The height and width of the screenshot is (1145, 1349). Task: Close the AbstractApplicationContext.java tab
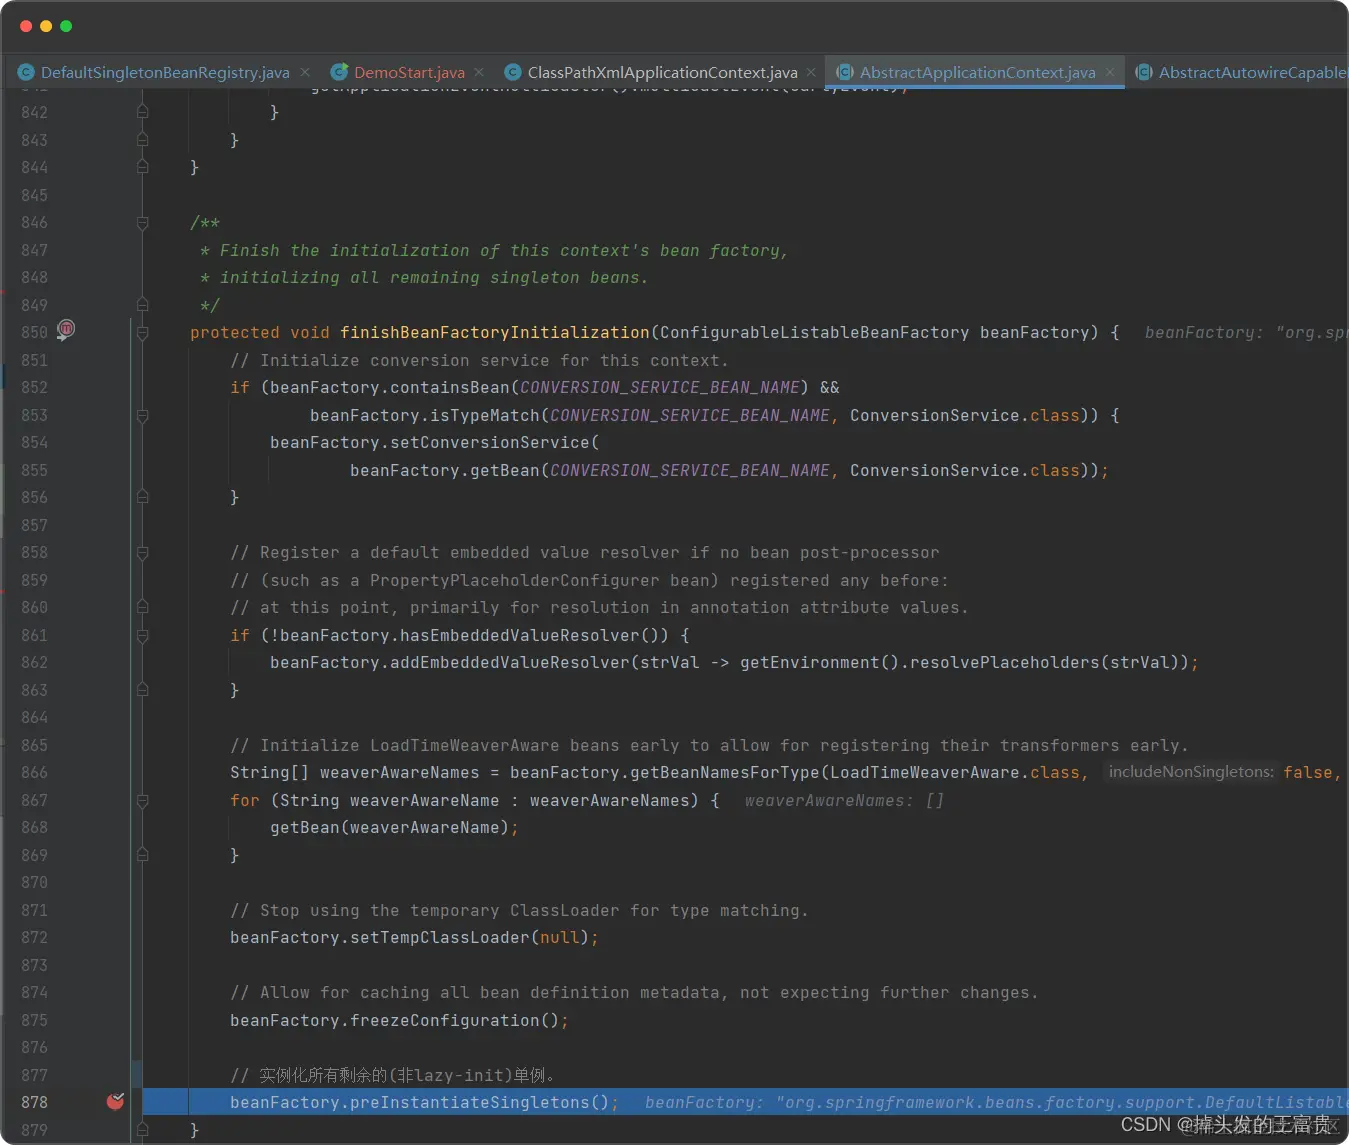[x=1110, y=72]
